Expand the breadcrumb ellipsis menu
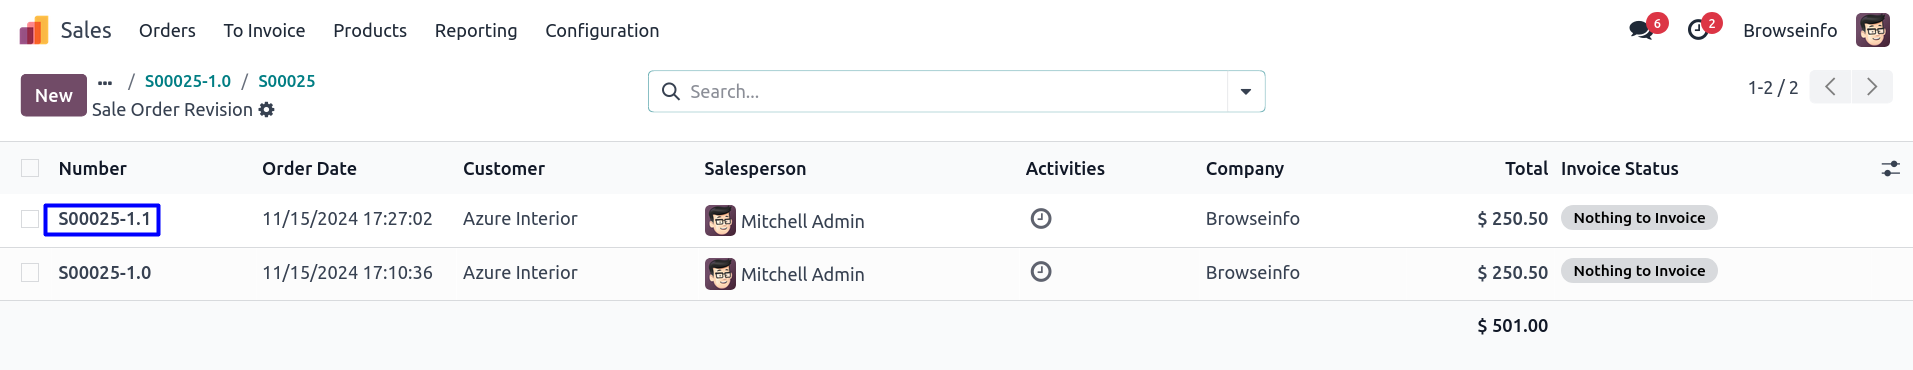 pos(105,82)
